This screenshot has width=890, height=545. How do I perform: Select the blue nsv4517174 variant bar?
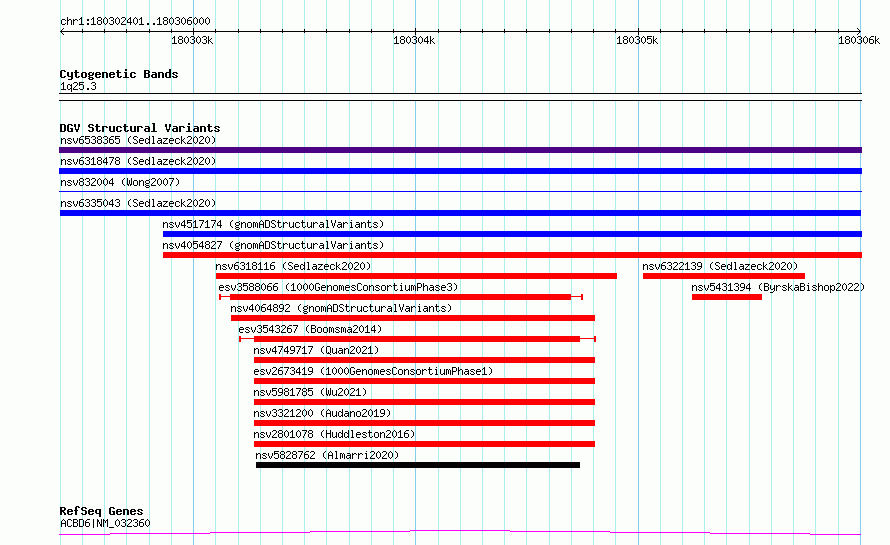(512, 234)
